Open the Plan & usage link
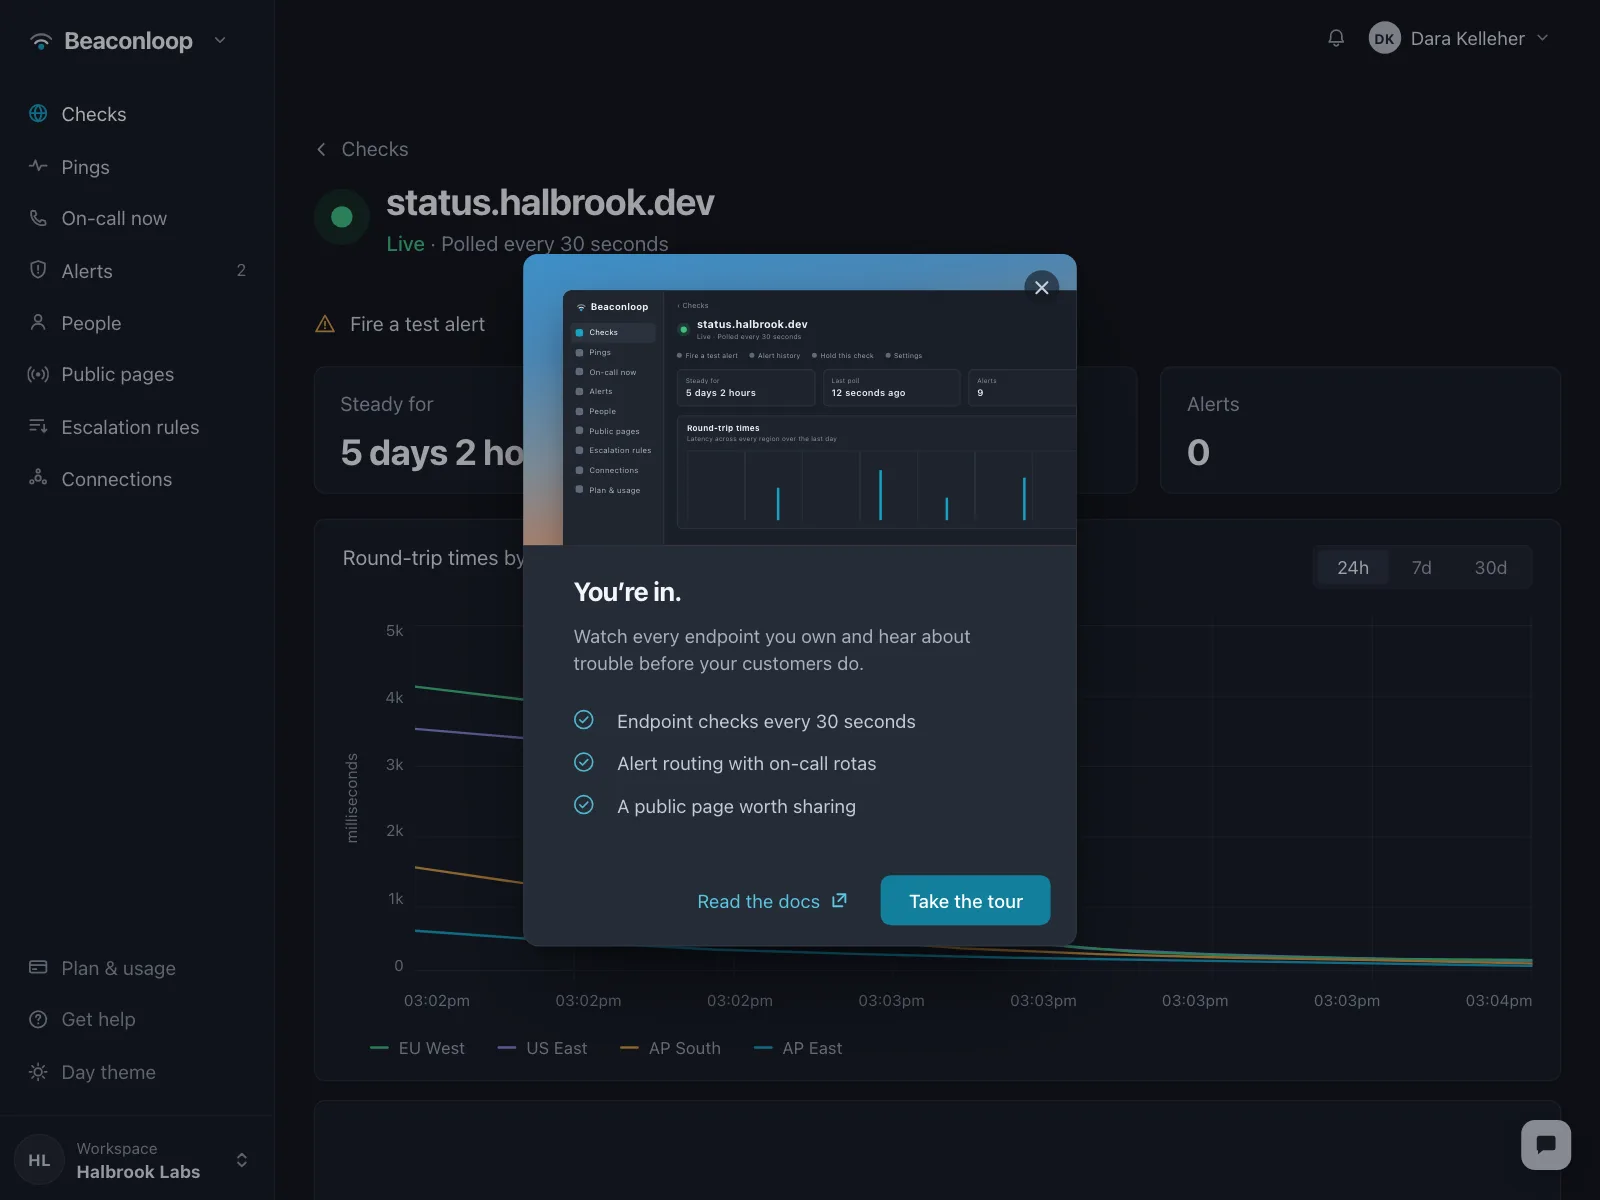 tap(118, 968)
